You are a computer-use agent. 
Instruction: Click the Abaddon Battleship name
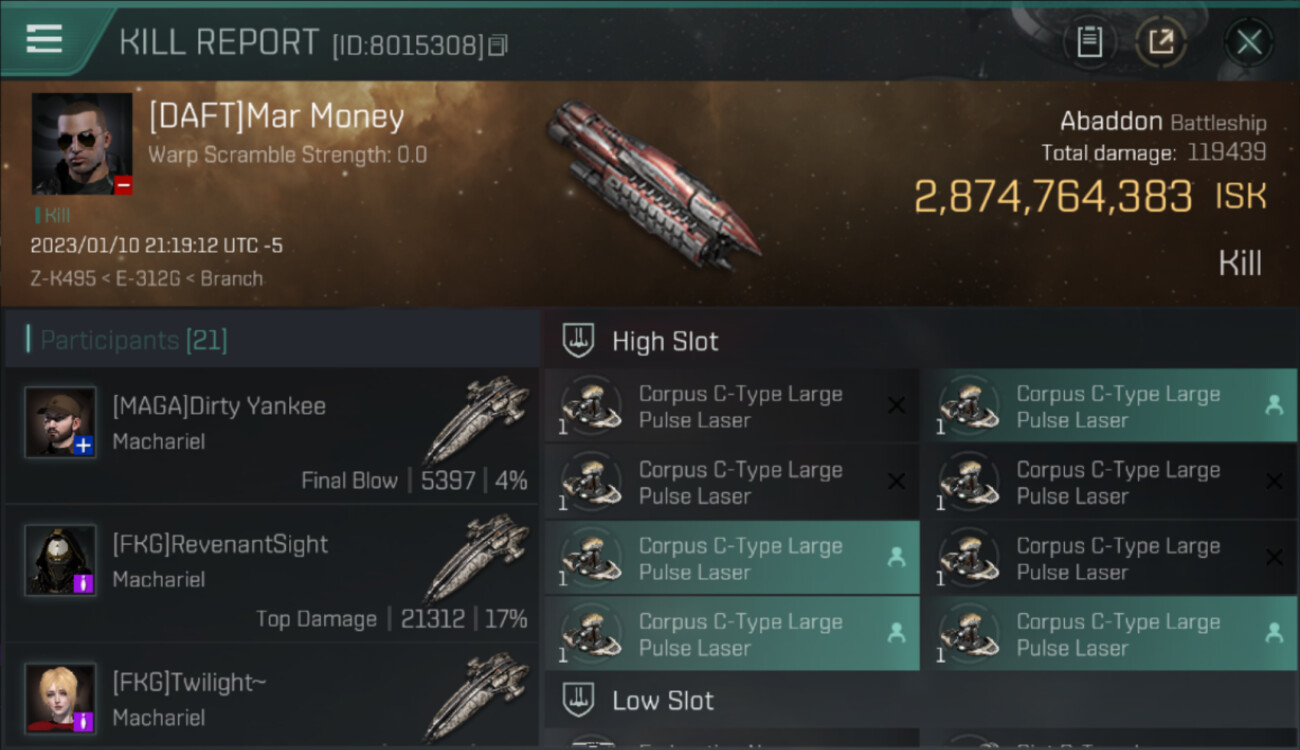1163,122
